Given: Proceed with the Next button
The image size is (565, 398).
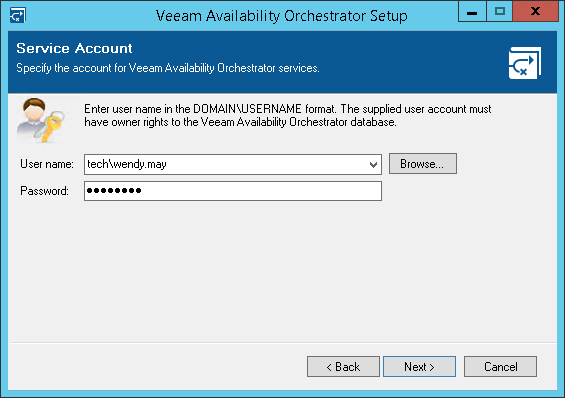Looking at the screenshot, I should [419, 367].
